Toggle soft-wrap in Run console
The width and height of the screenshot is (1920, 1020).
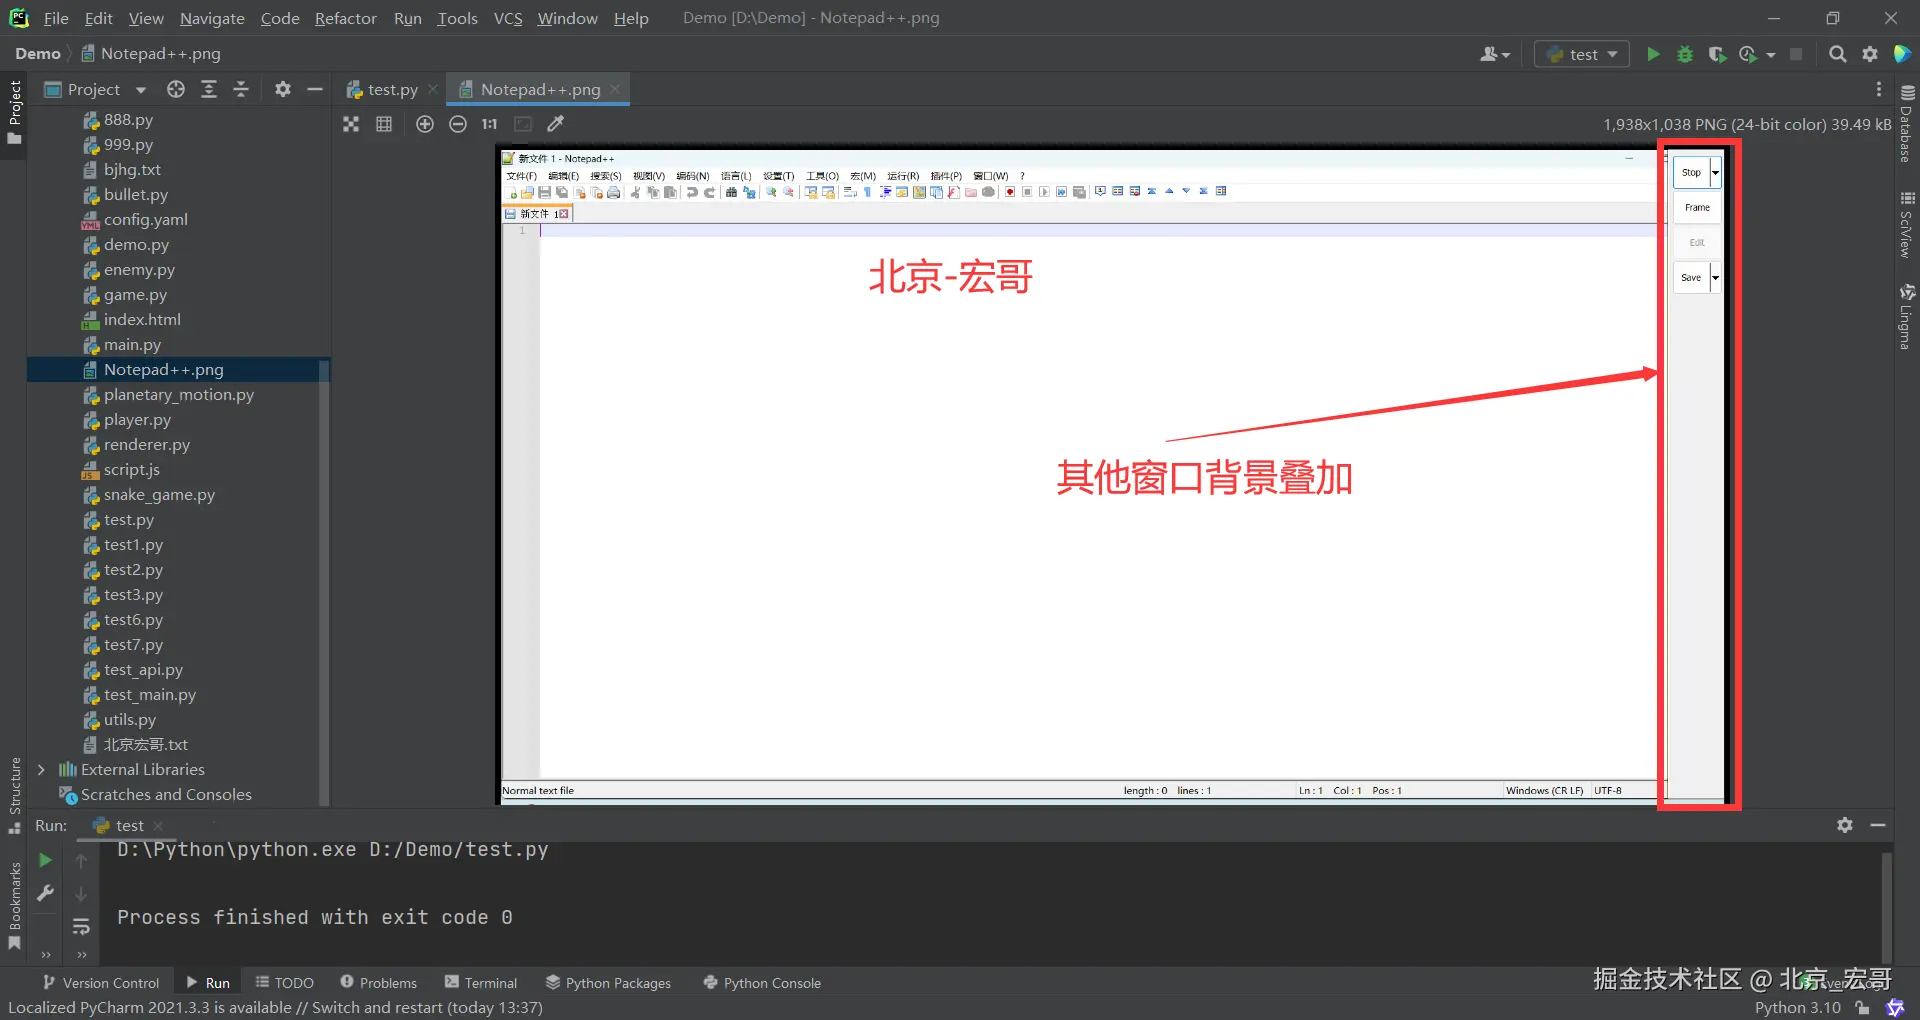[x=81, y=926]
